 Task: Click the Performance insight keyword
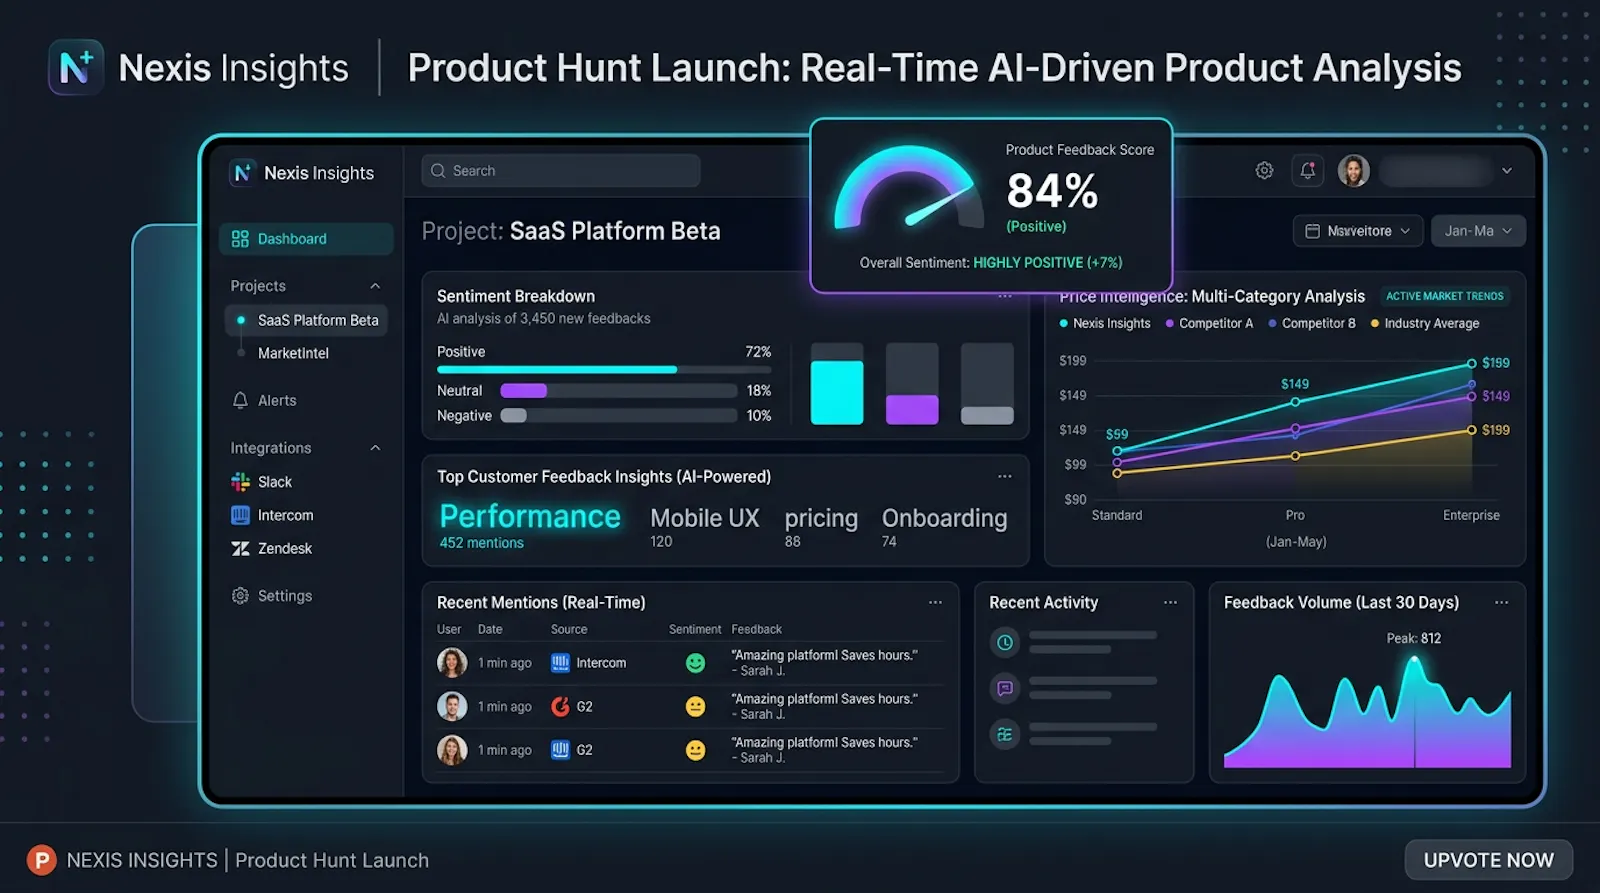pos(530,516)
